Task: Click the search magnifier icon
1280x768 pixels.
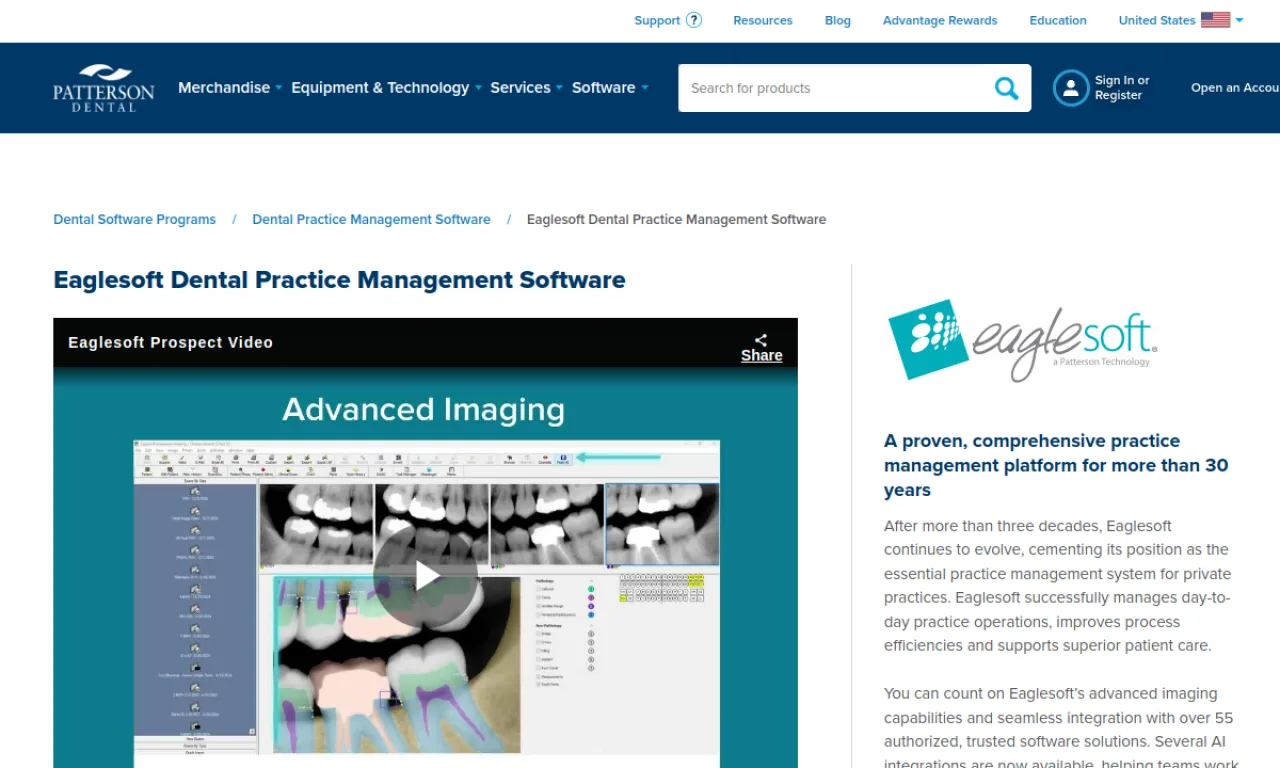Action: click(x=1006, y=88)
